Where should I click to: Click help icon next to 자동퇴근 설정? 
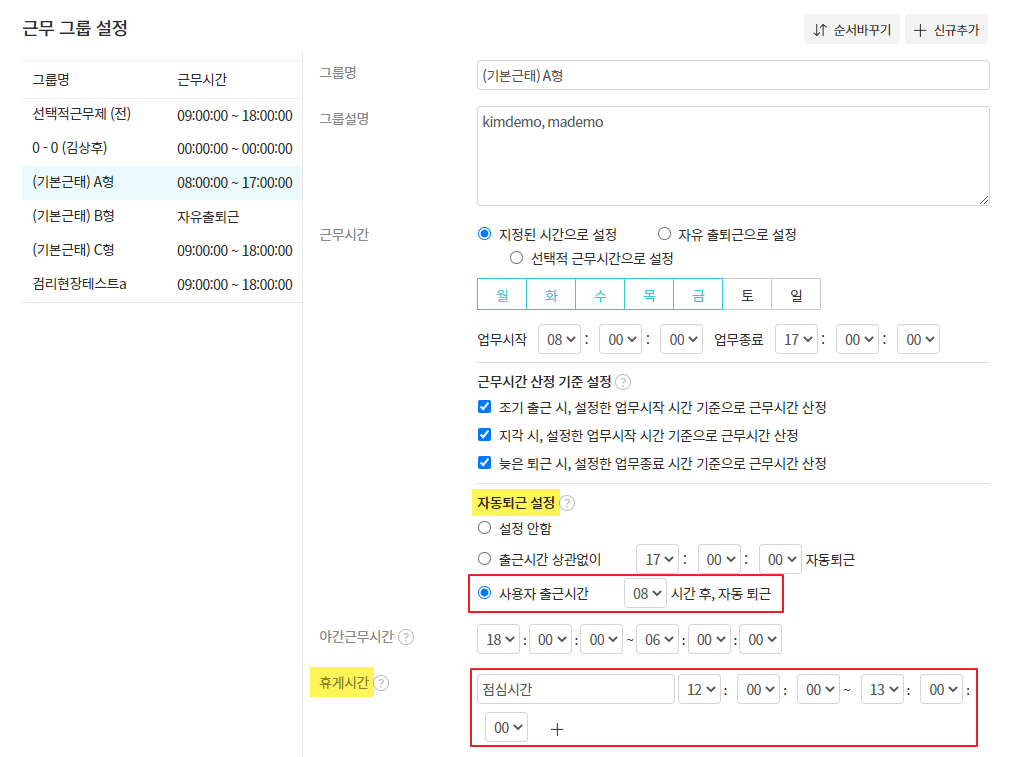coord(567,503)
